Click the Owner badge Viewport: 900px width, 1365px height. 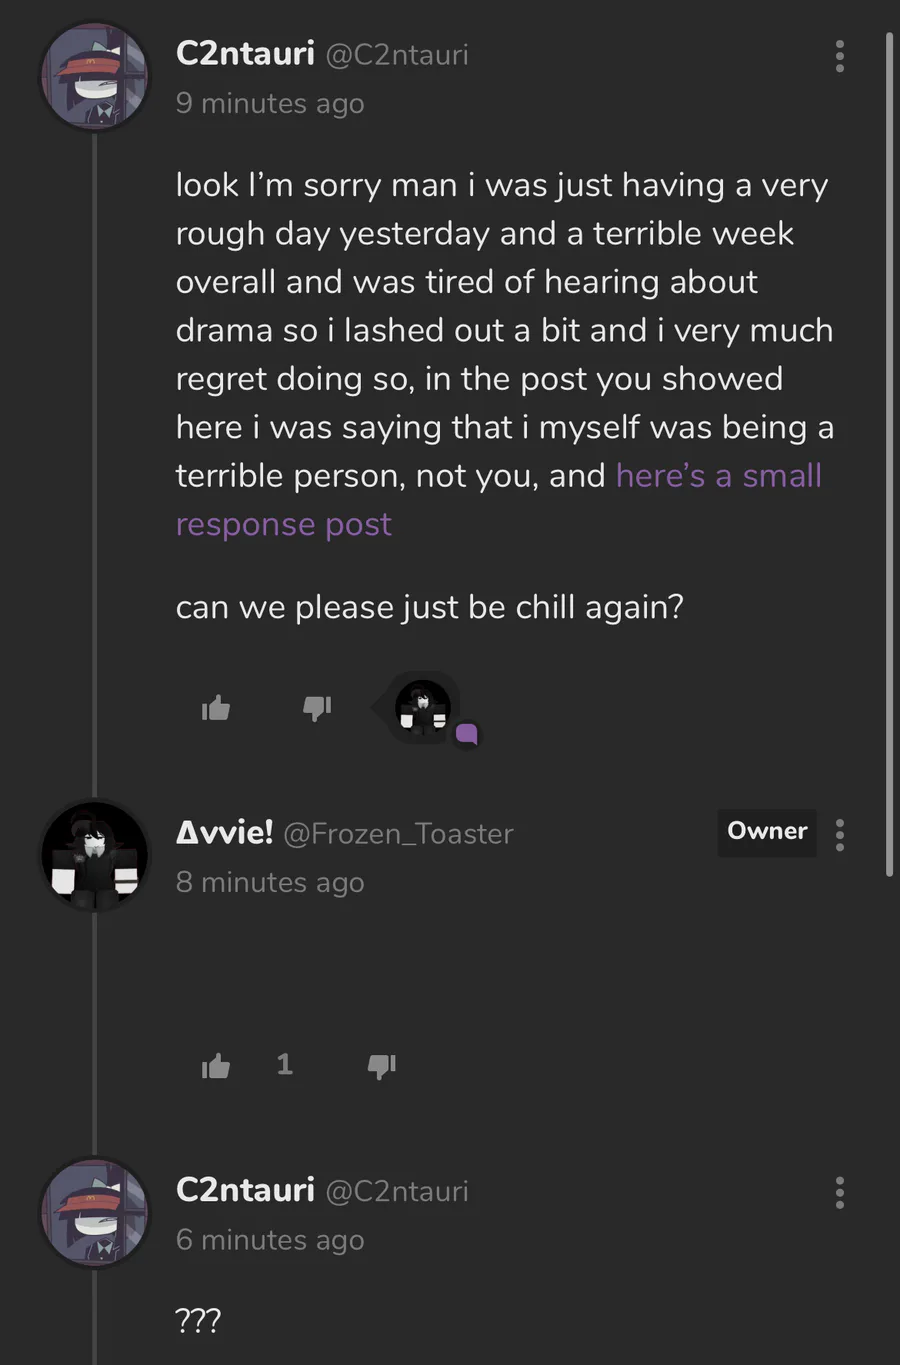pos(767,832)
